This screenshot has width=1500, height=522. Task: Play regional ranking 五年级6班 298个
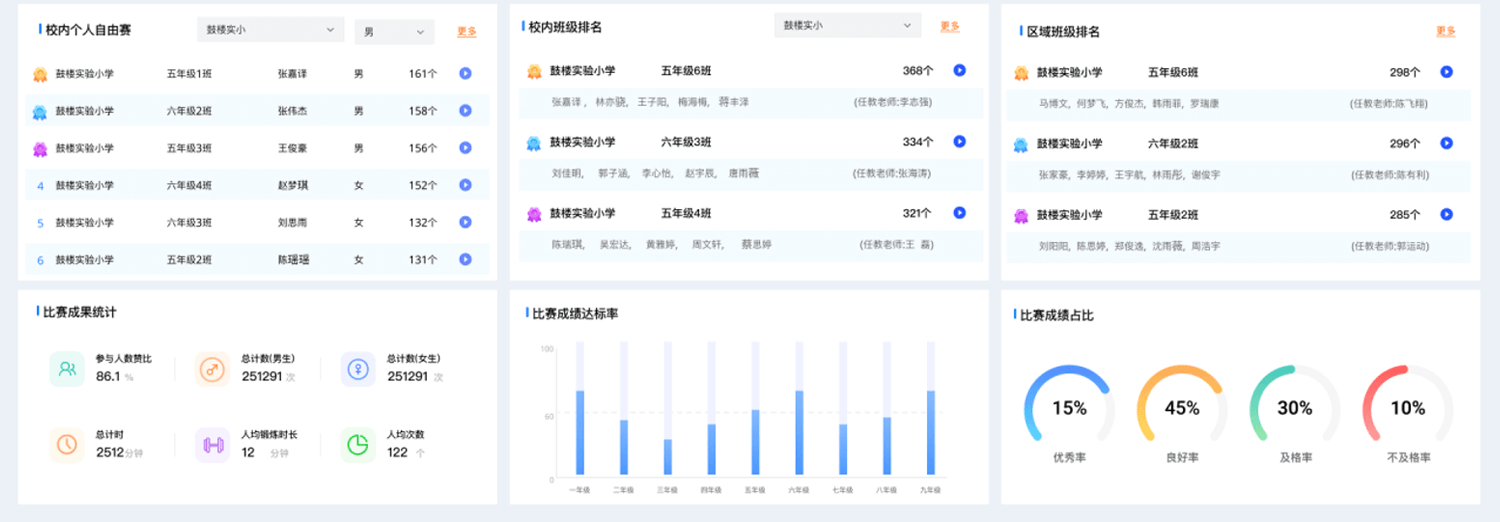1446,72
